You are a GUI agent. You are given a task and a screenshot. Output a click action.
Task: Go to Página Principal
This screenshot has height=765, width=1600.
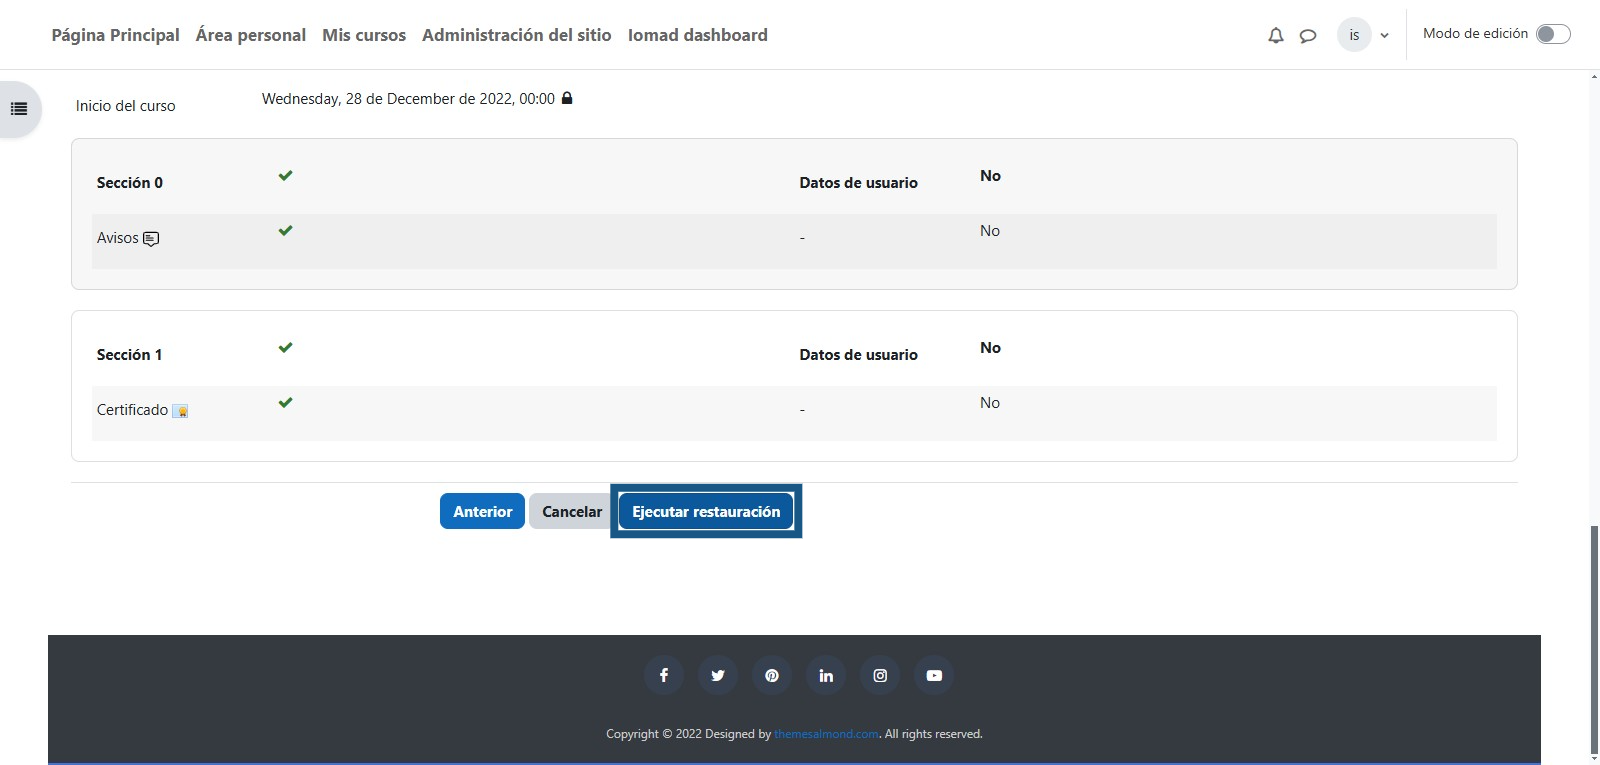pos(115,35)
